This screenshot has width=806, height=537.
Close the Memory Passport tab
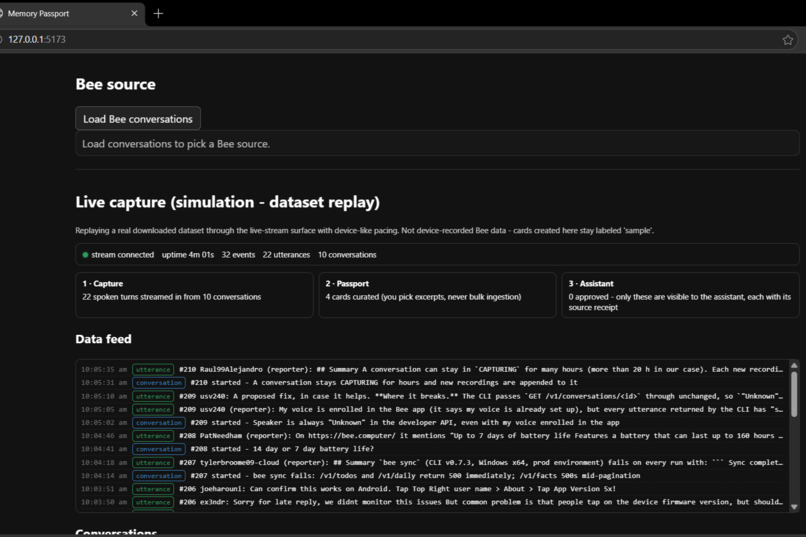click(134, 13)
